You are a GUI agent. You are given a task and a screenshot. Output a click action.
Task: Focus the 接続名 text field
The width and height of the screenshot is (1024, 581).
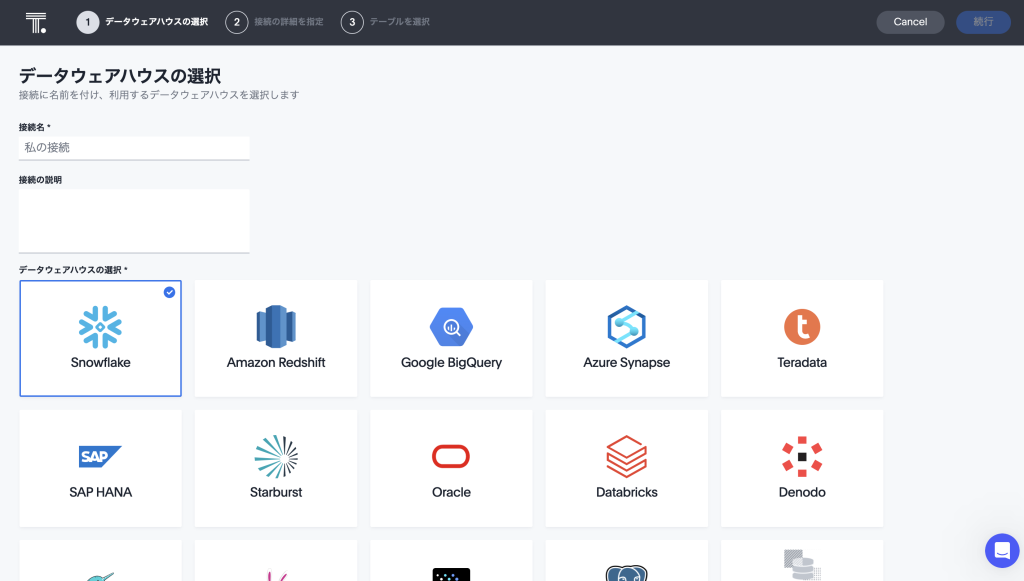click(x=134, y=147)
